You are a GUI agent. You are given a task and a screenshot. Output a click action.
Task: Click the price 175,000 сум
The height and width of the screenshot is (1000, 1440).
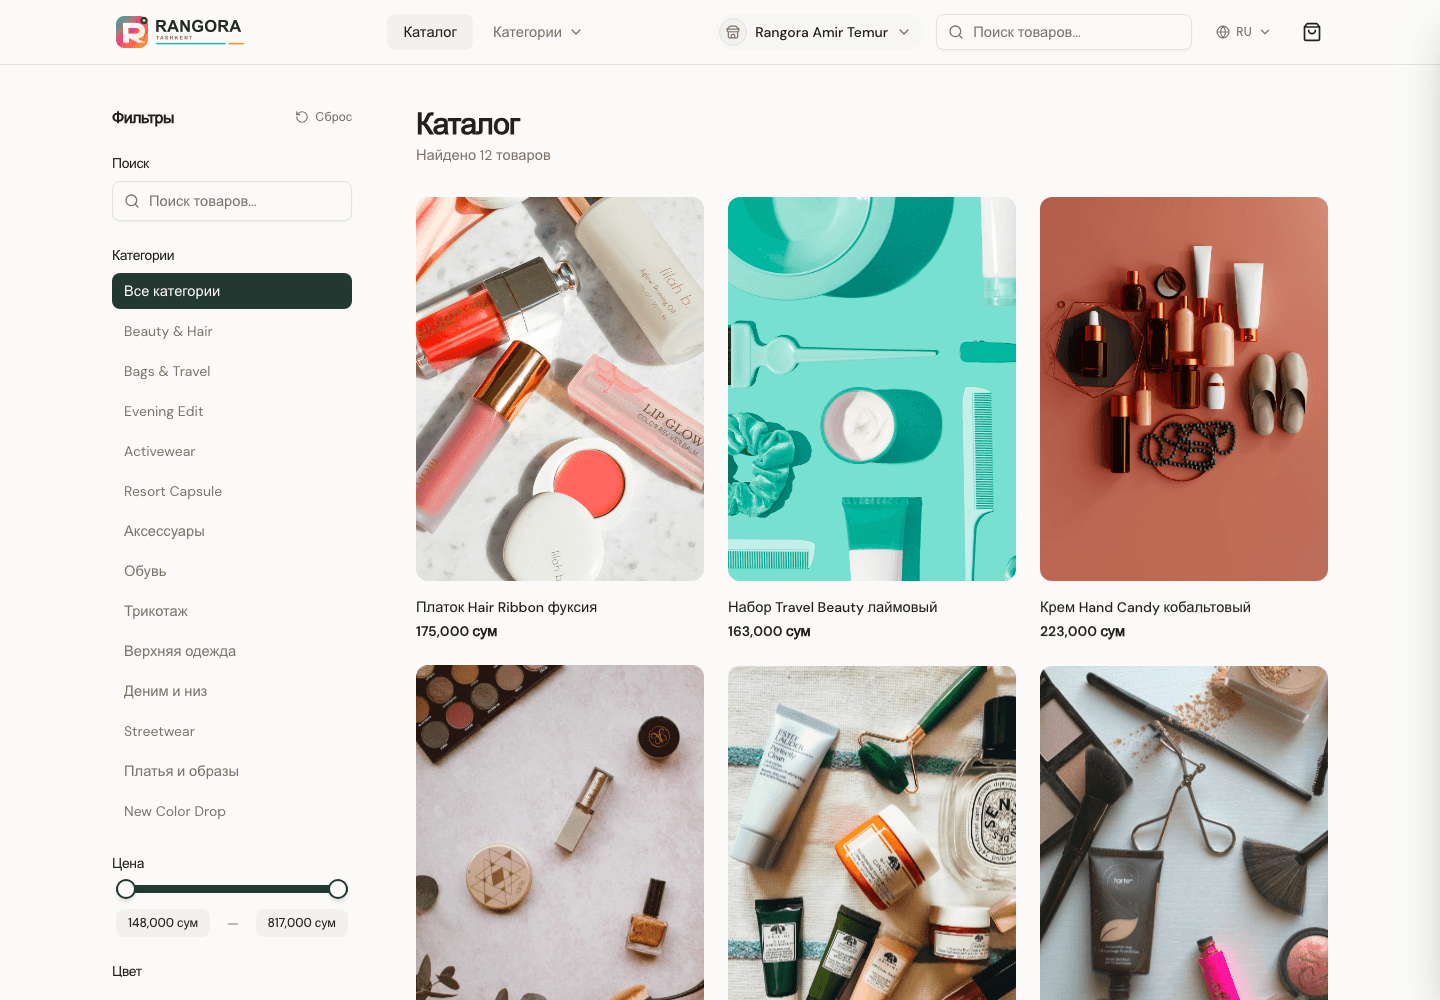pyautogui.click(x=456, y=631)
